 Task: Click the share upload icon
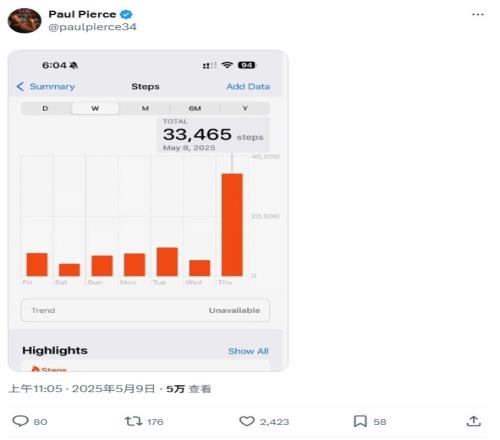(474, 421)
